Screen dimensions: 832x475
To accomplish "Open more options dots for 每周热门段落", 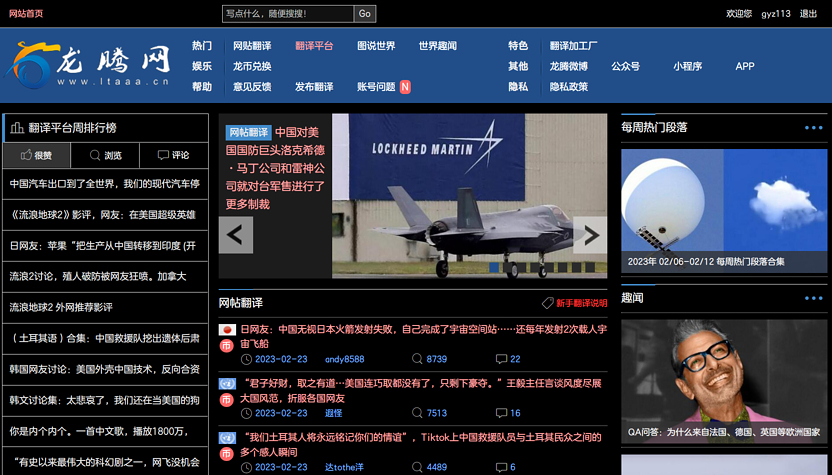I will 813,127.
